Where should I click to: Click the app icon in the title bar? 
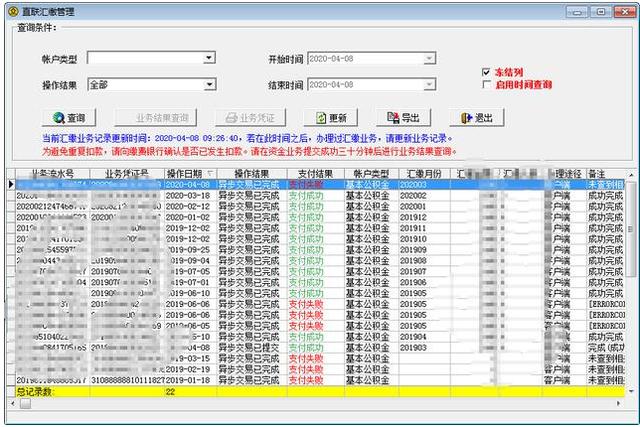pos(13,11)
